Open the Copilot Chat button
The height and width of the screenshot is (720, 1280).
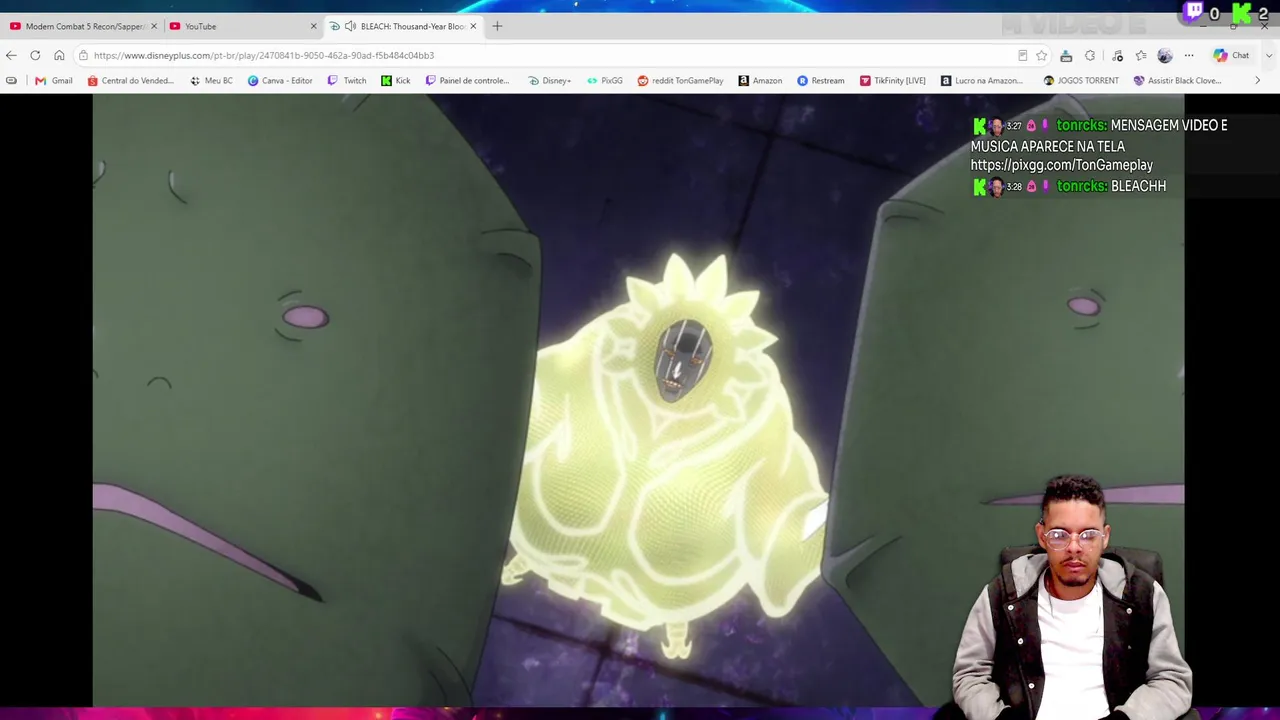1231,55
